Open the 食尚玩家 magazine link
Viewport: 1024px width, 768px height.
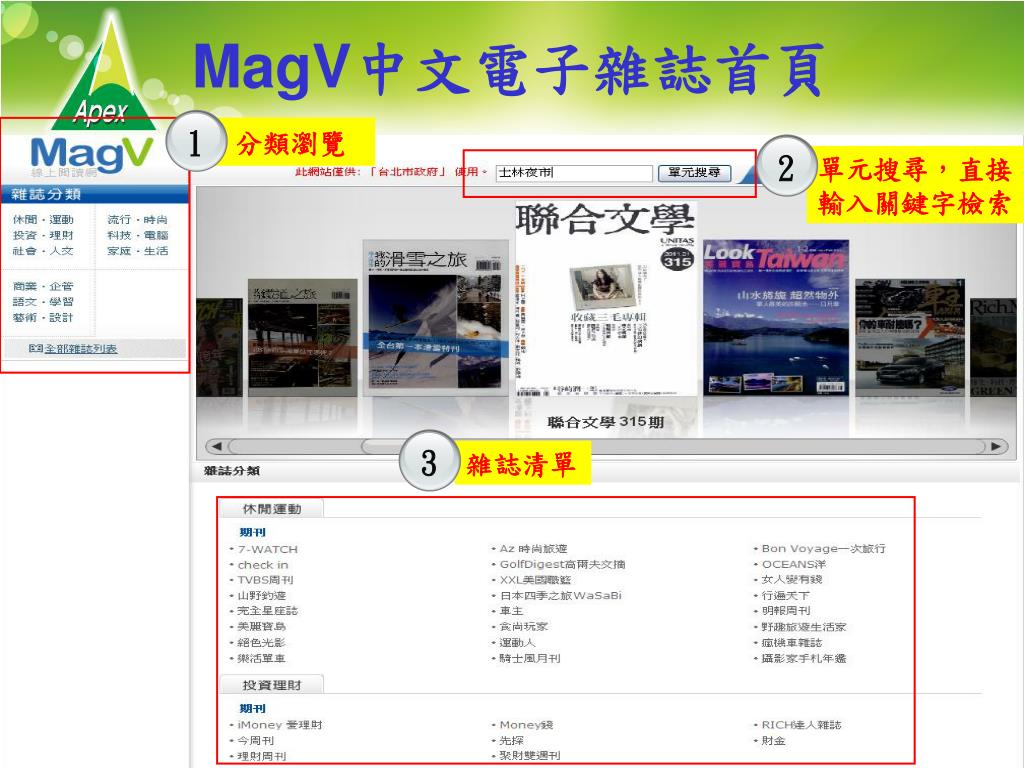(524, 626)
